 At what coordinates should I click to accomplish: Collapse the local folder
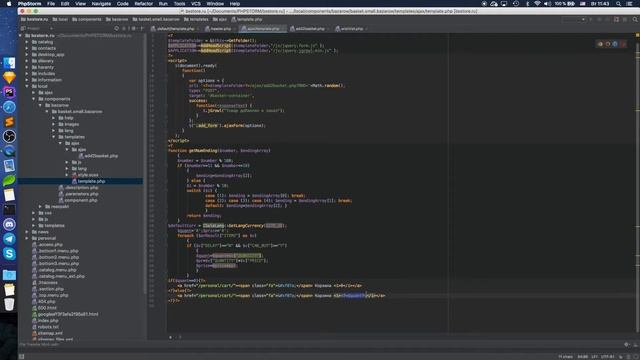(27, 86)
